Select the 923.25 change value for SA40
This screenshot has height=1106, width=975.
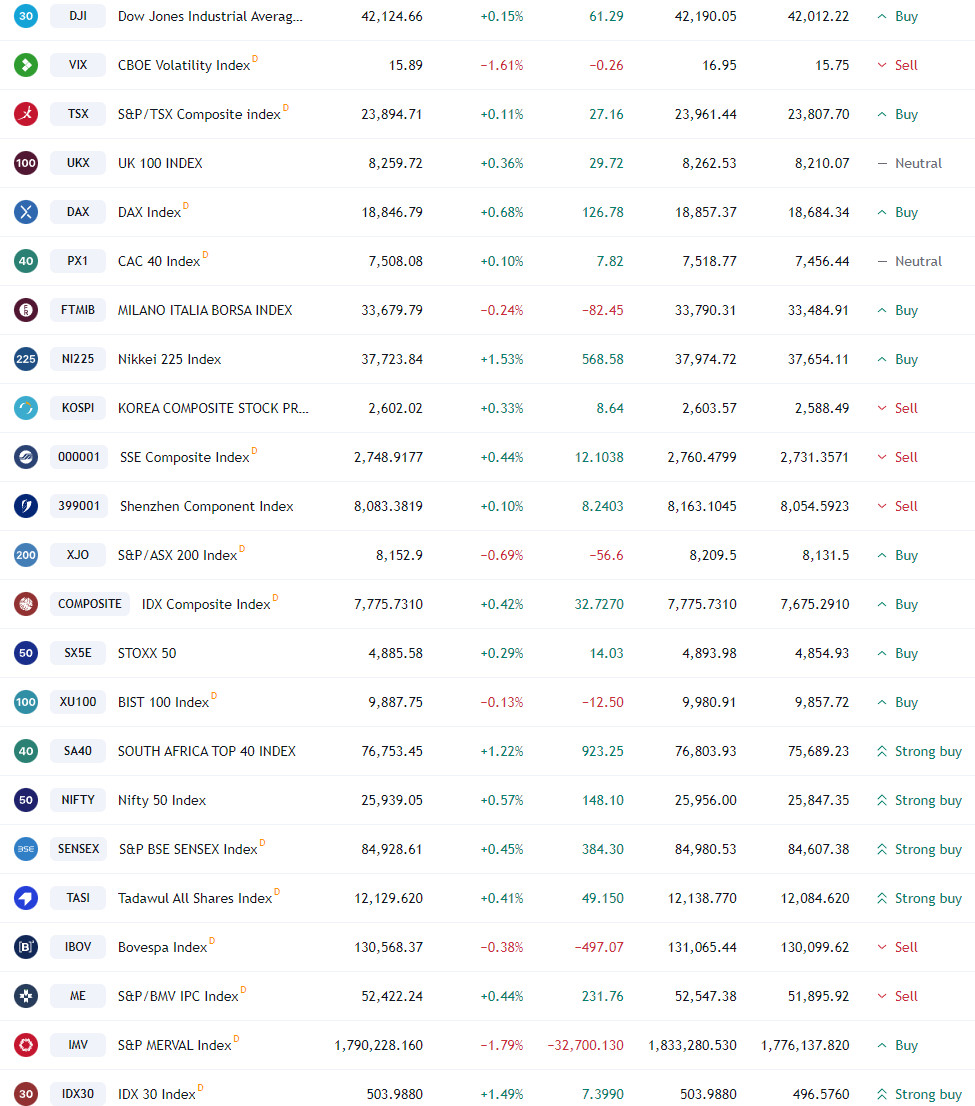coord(602,751)
